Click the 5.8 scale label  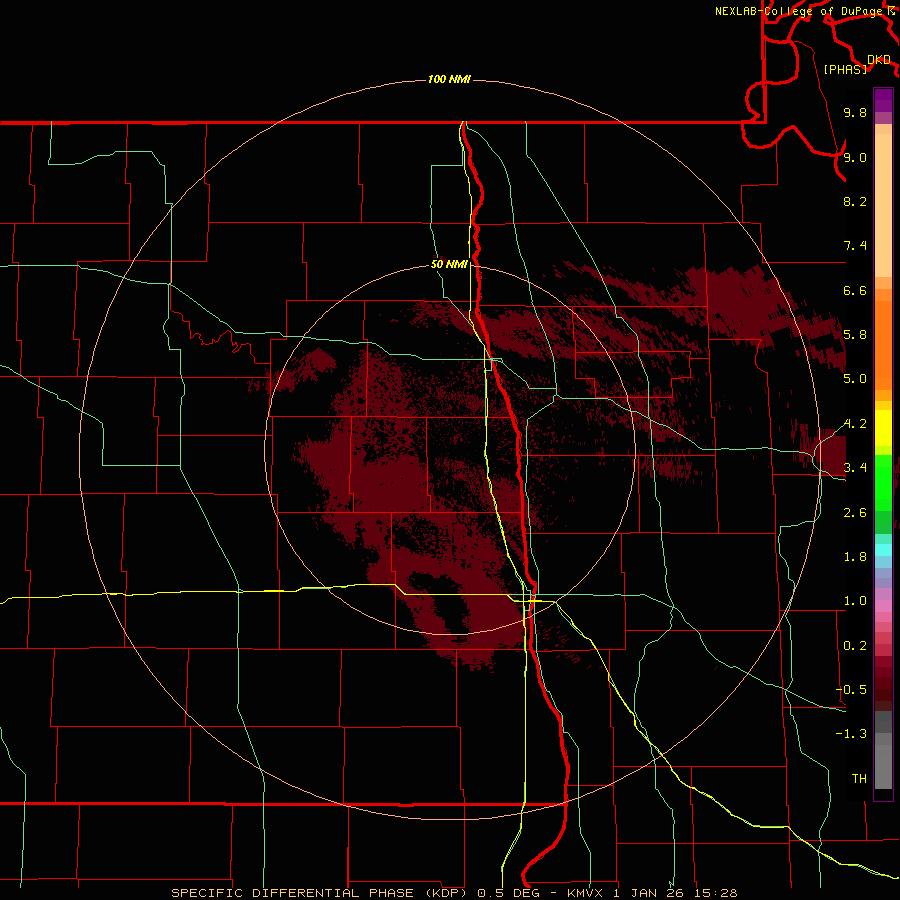[x=855, y=335]
